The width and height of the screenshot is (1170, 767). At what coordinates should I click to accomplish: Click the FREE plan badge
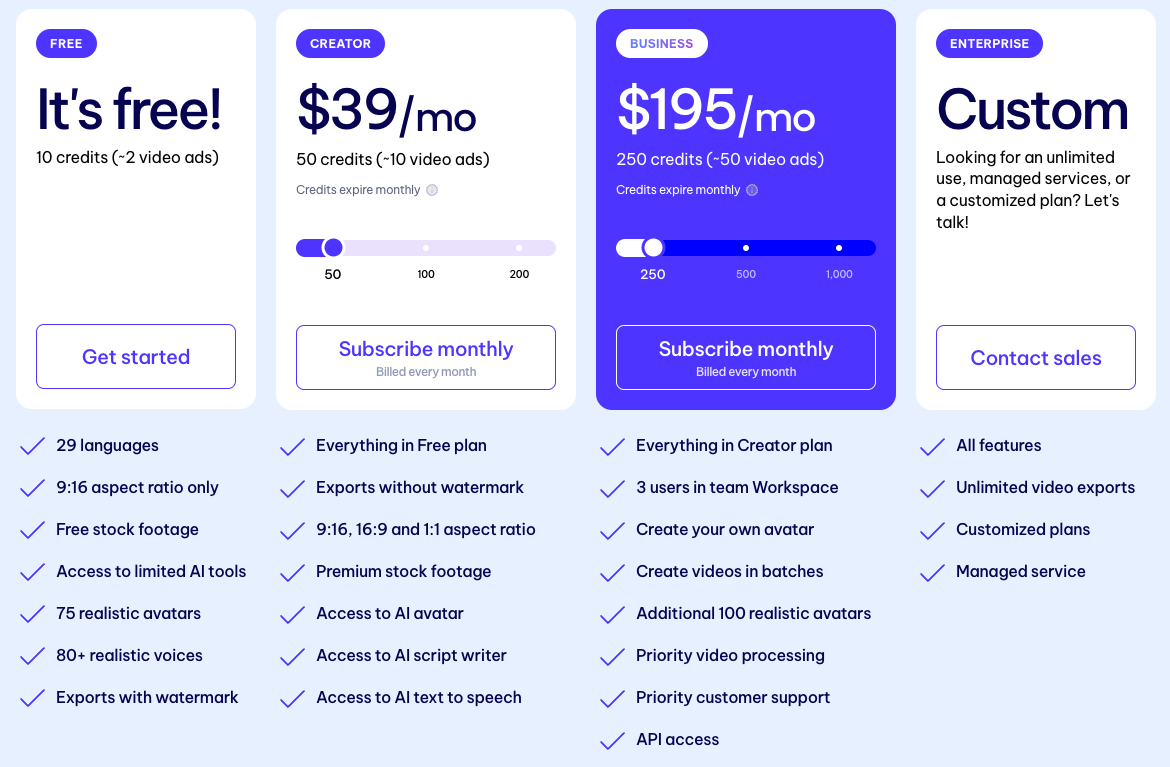pos(66,43)
